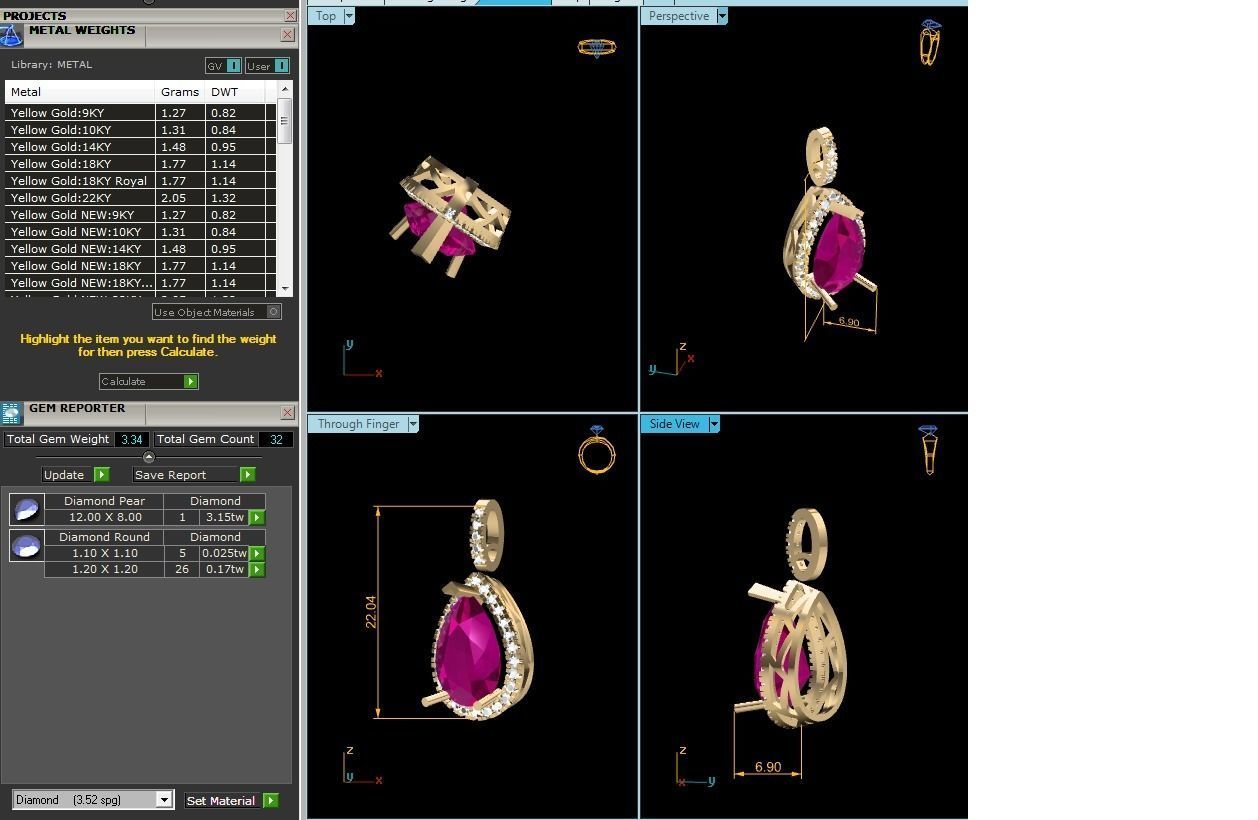Close the Gem Reporter panel
Image resolution: width=1258 pixels, height=820 pixels.
click(x=288, y=412)
